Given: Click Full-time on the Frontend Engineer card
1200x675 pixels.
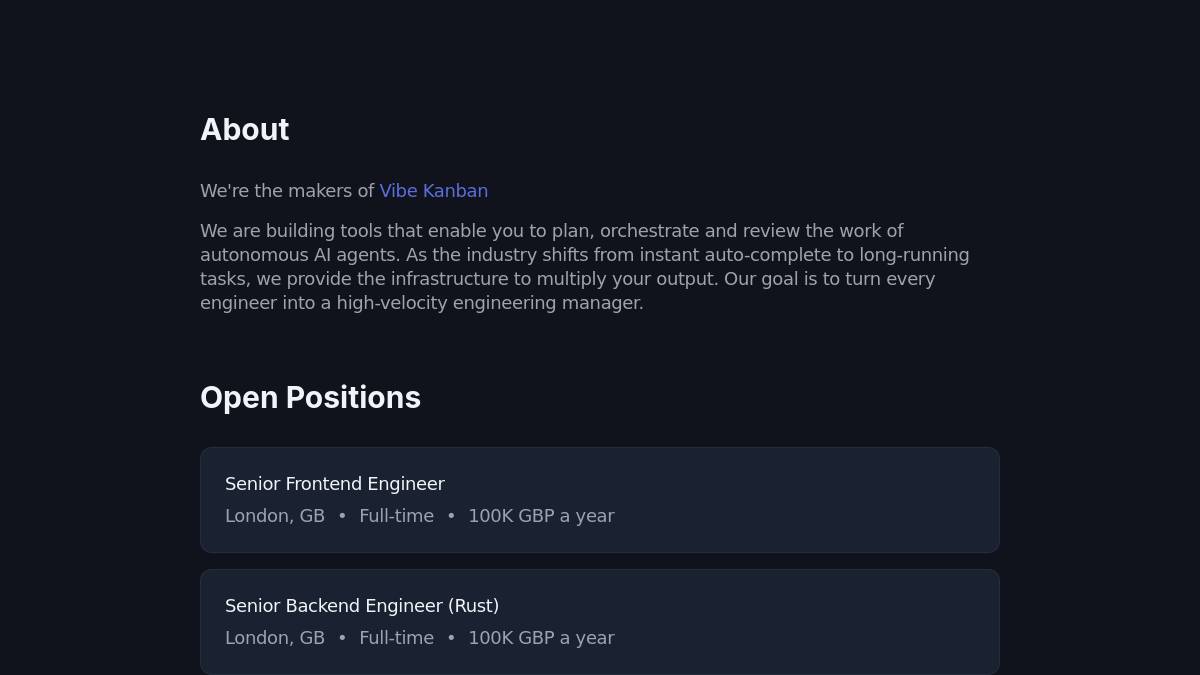Looking at the screenshot, I should pos(396,516).
